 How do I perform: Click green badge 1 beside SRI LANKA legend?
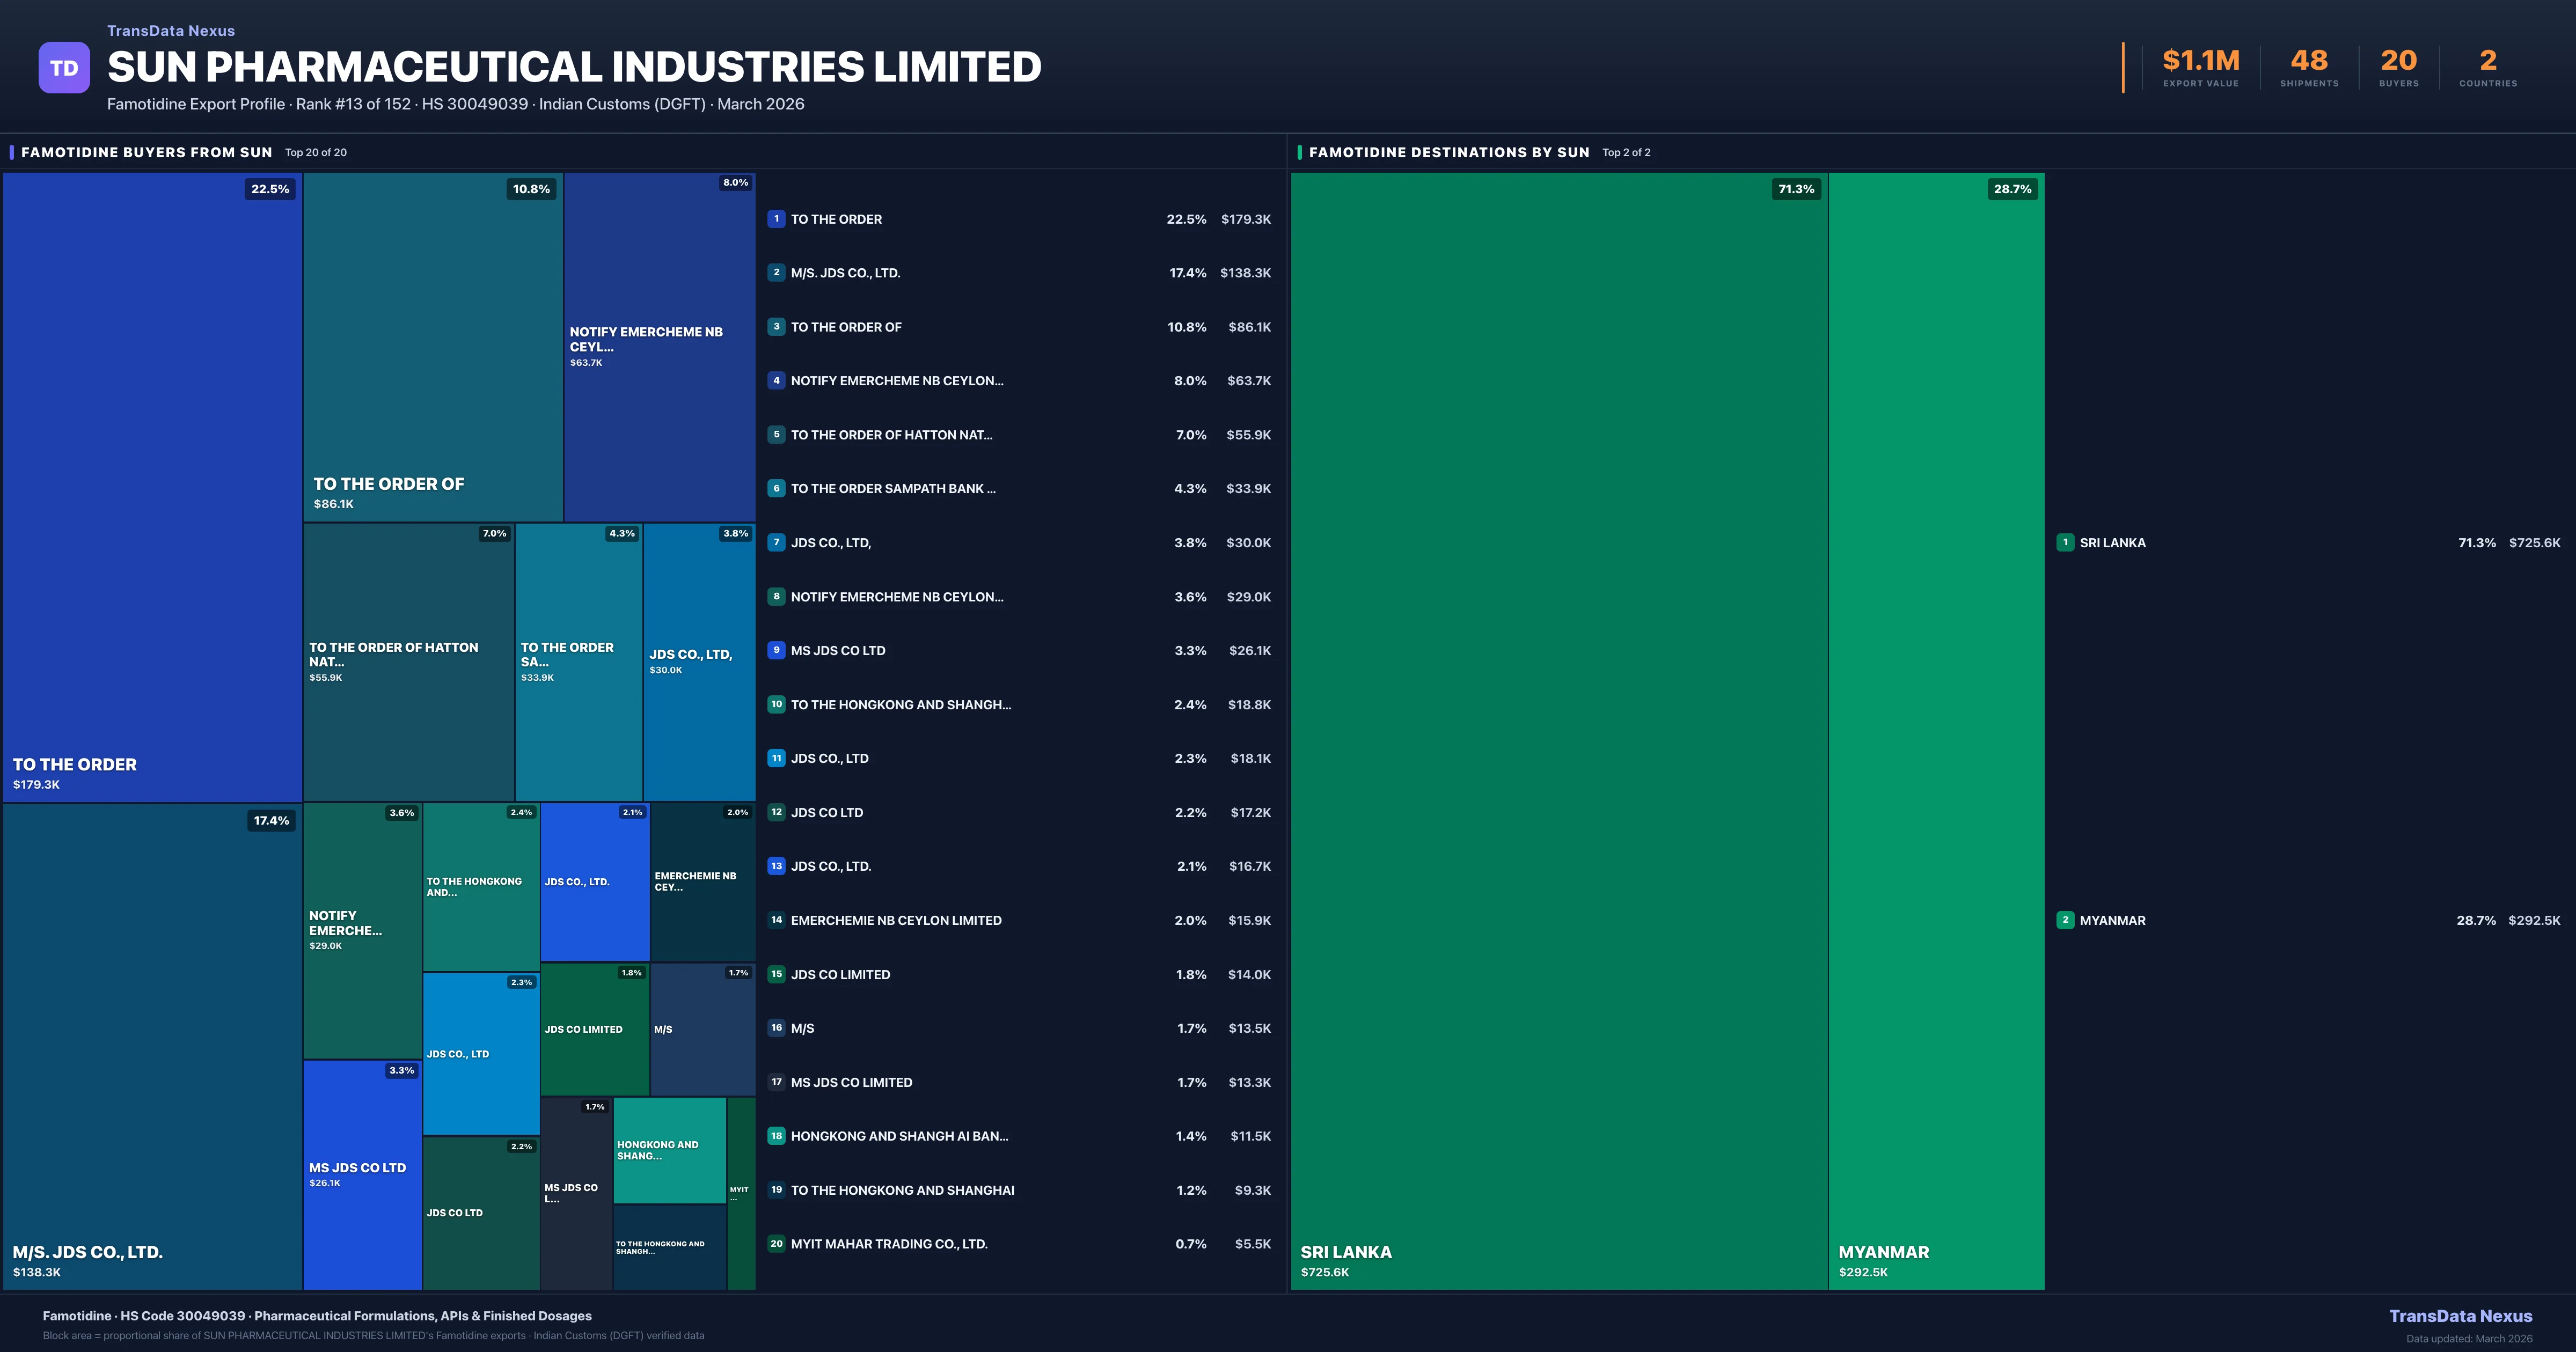2065,542
